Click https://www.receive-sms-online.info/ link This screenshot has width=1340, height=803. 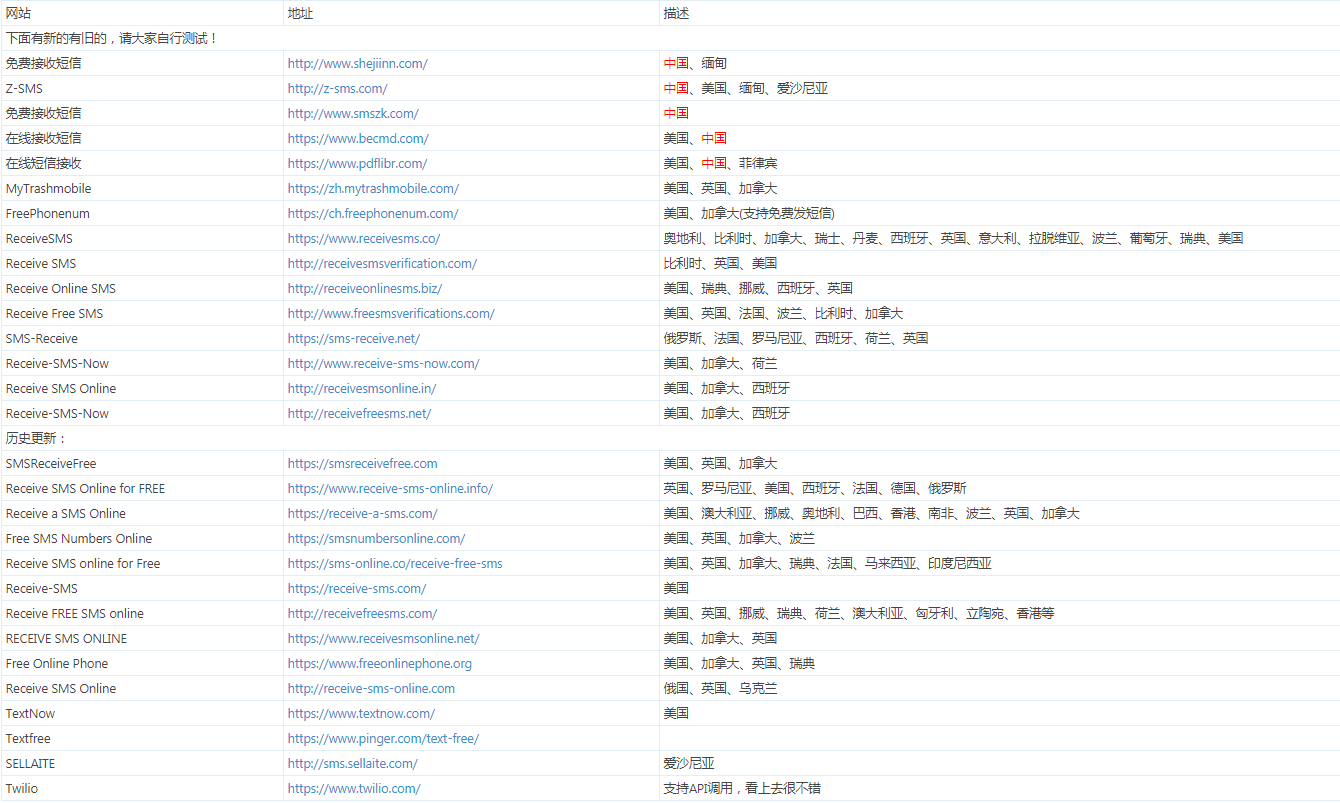[x=390, y=488]
